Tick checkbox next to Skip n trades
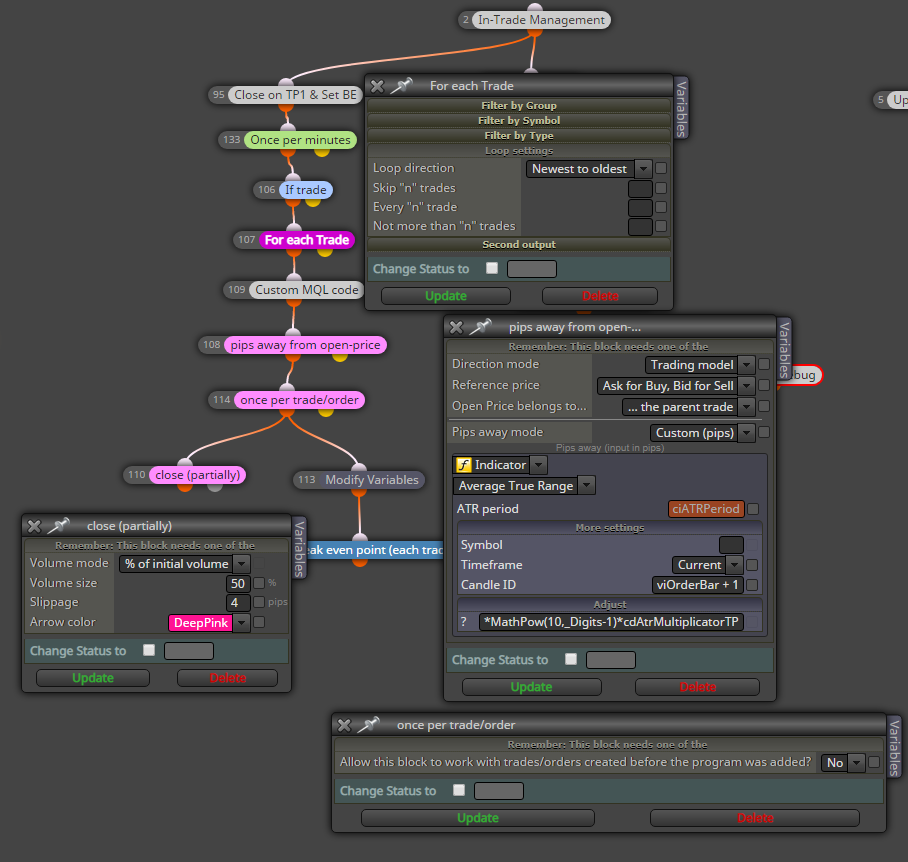The height and width of the screenshot is (862, 908). coord(661,188)
